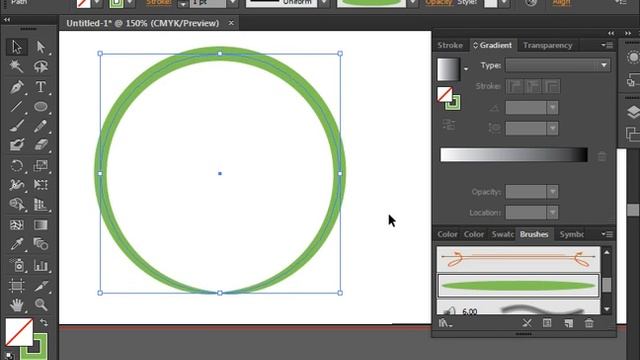This screenshot has height=360, width=640.
Task: Open the gradient Opacity dropdown
Action: pyautogui.click(x=552, y=191)
